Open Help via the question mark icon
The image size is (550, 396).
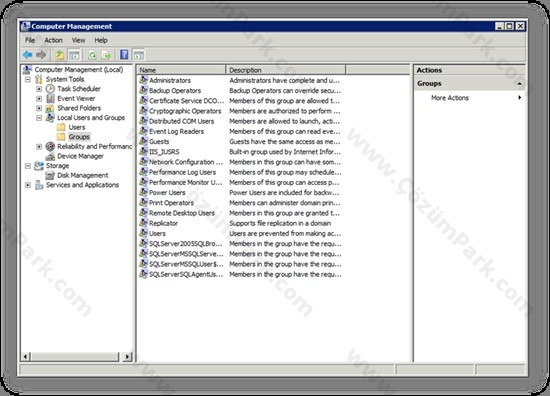(x=124, y=55)
